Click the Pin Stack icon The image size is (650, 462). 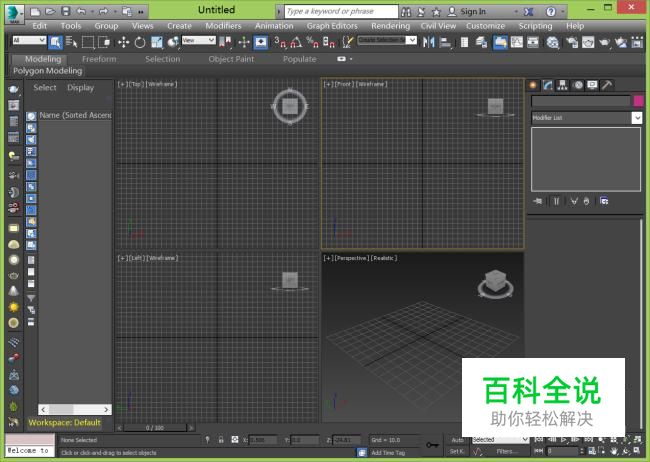[538, 201]
